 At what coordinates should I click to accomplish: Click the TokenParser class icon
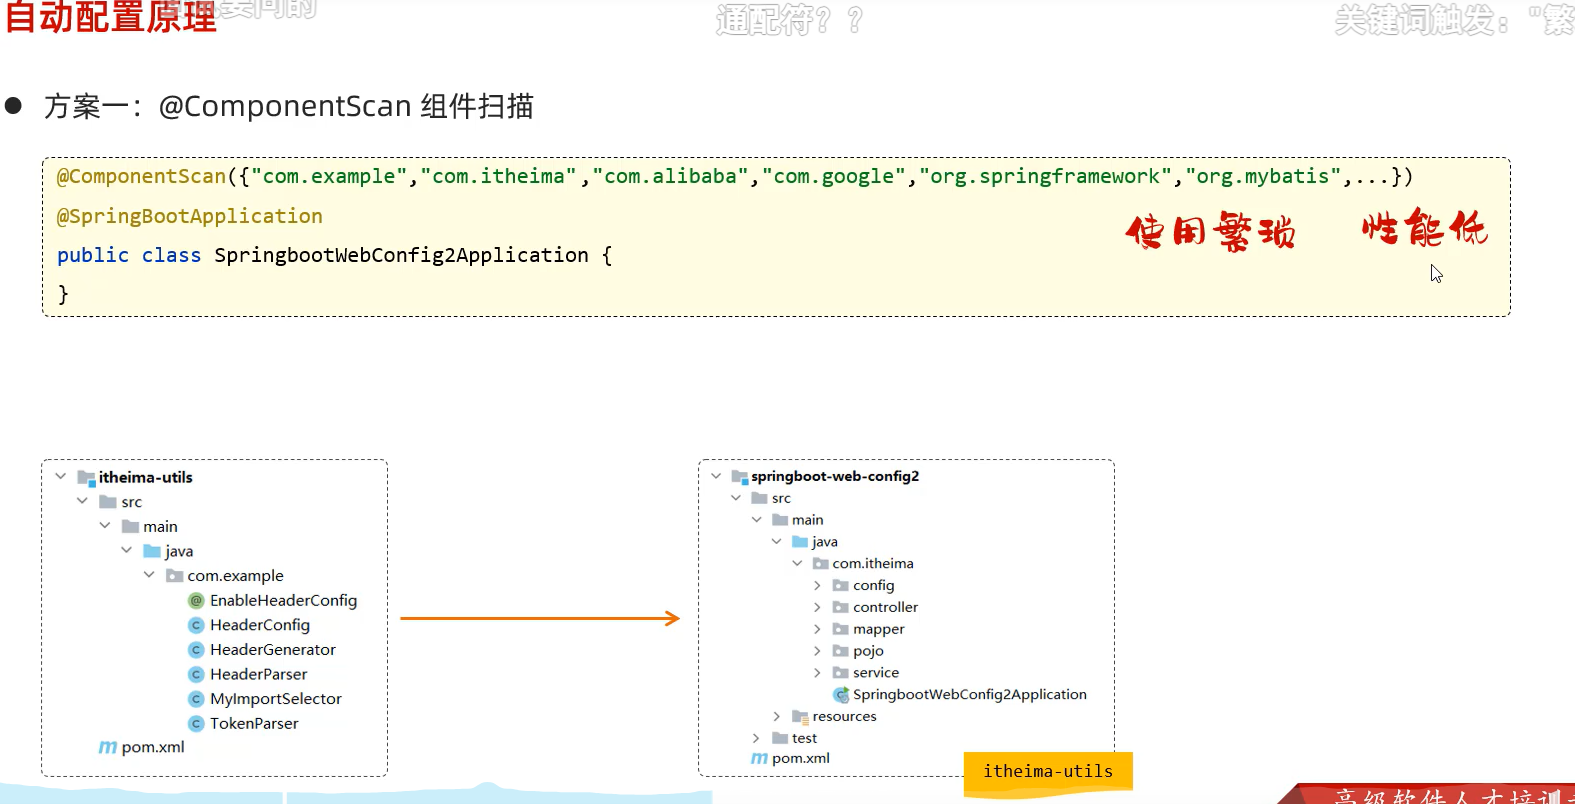pyautogui.click(x=196, y=723)
